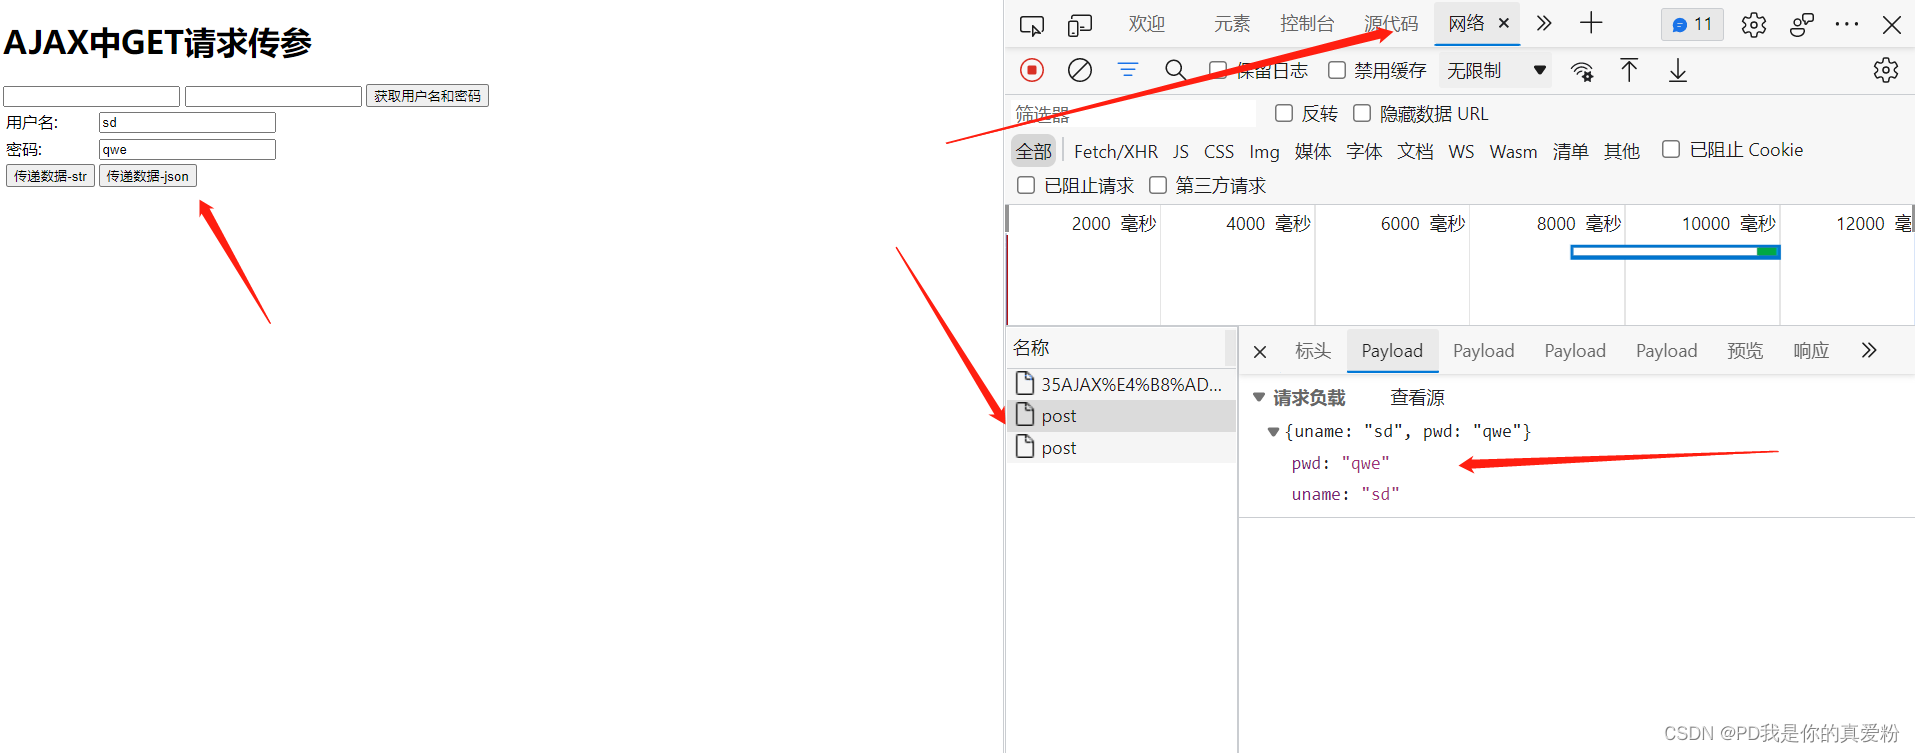
Task: Collapse the 请求负载 section
Action: point(1259,397)
